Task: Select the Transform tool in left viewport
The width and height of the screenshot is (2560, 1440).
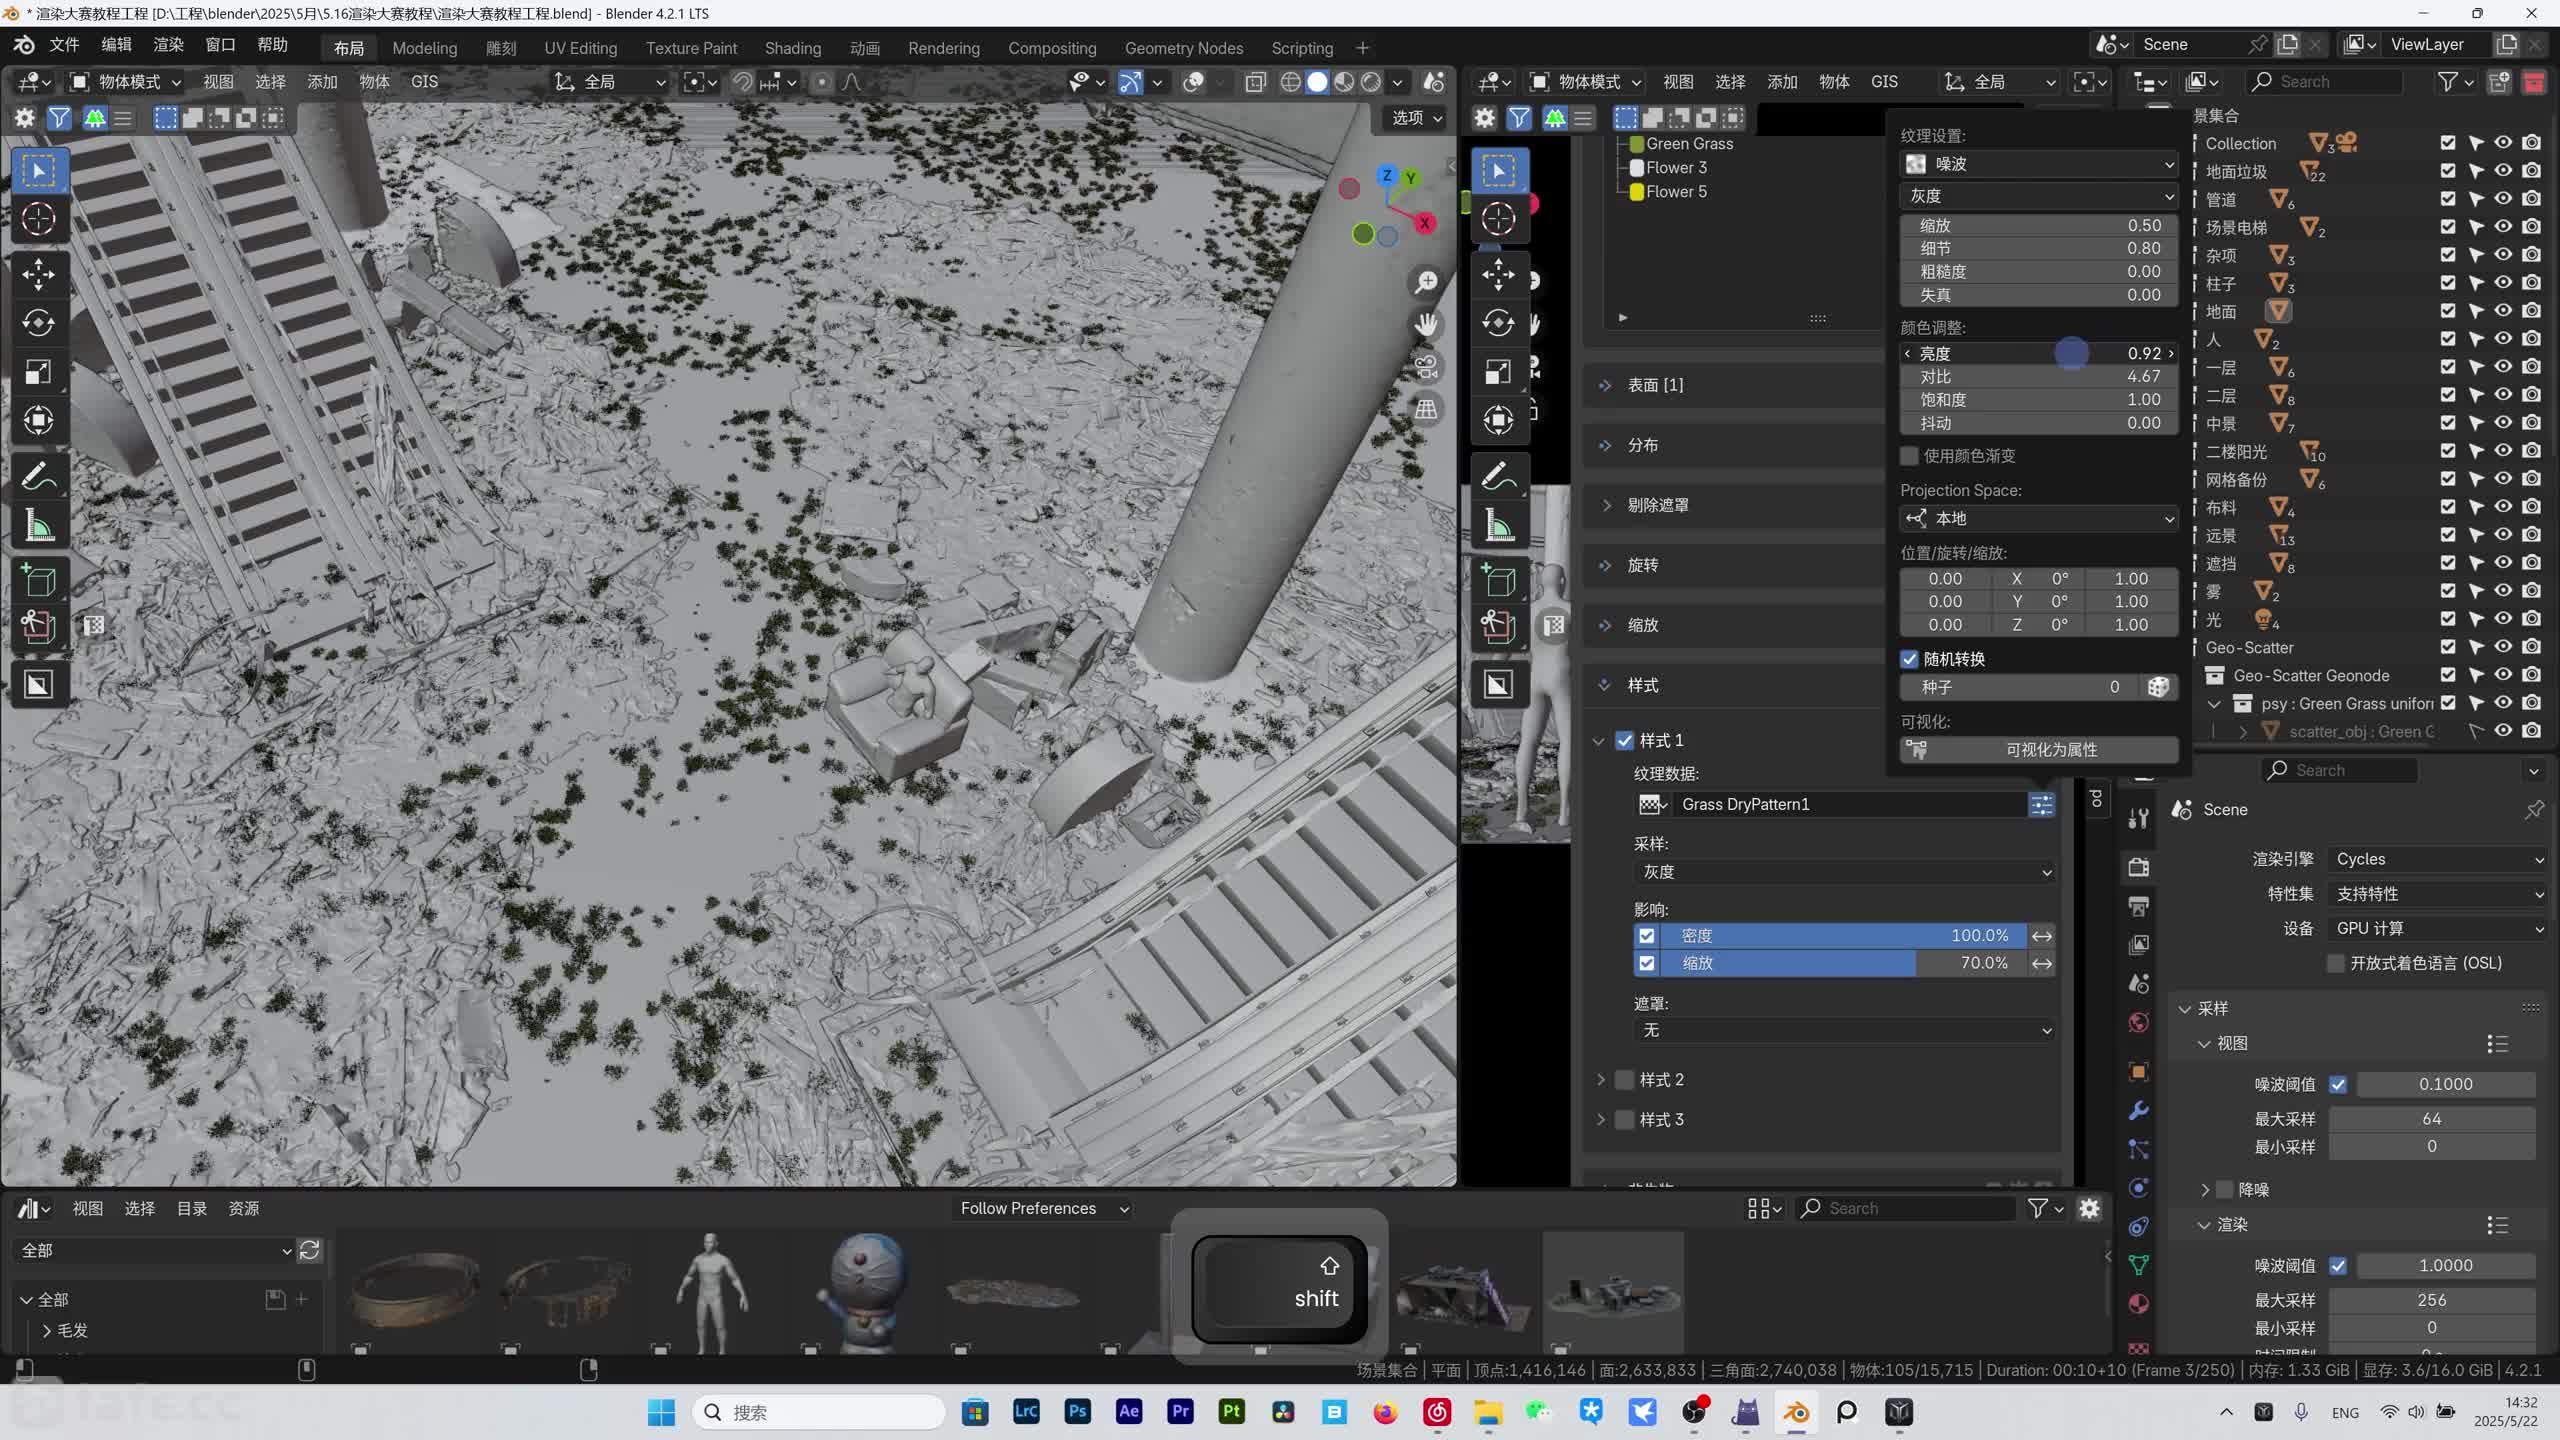Action: pyautogui.click(x=39, y=421)
